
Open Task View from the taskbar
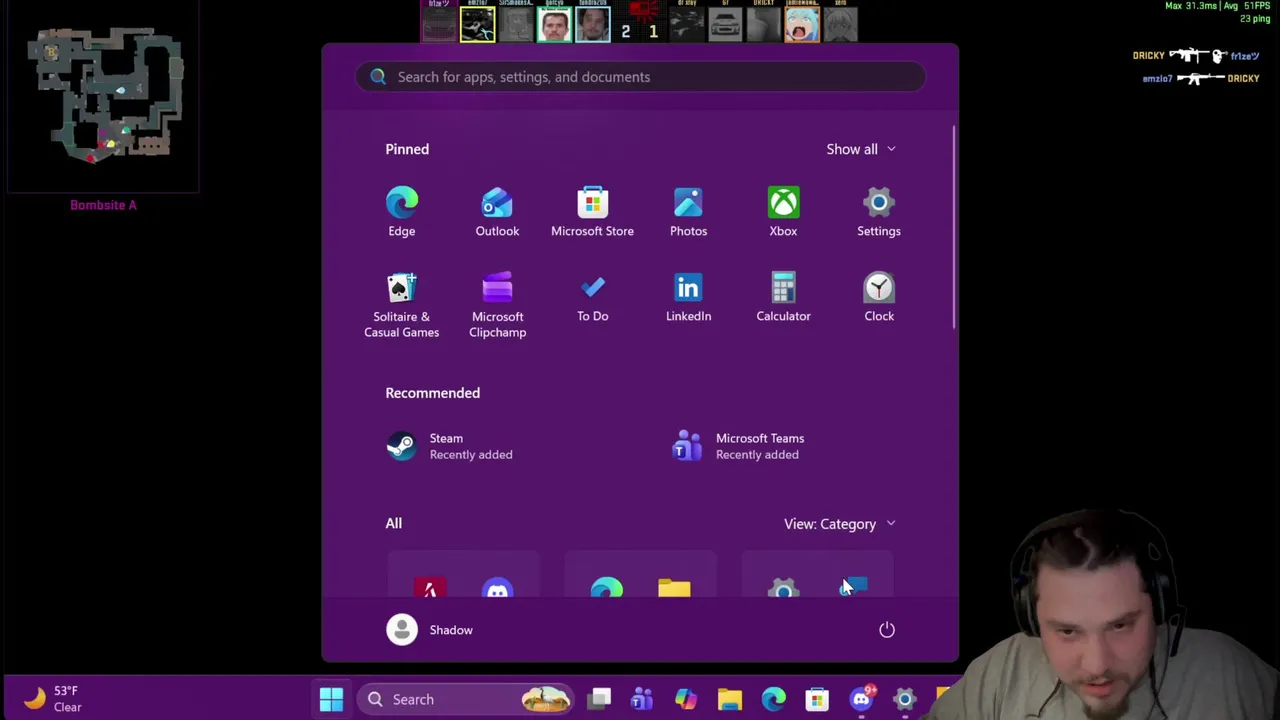tap(599, 699)
